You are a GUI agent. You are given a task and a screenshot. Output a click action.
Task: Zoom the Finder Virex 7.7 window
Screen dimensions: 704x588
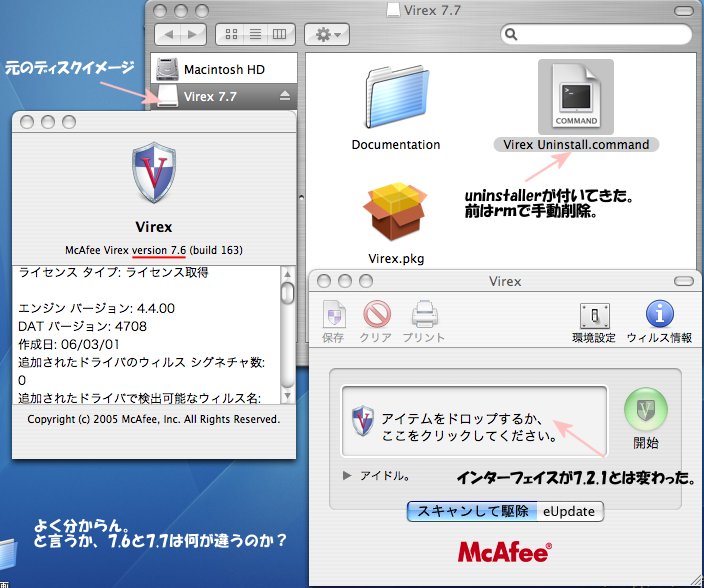point(202,10)
